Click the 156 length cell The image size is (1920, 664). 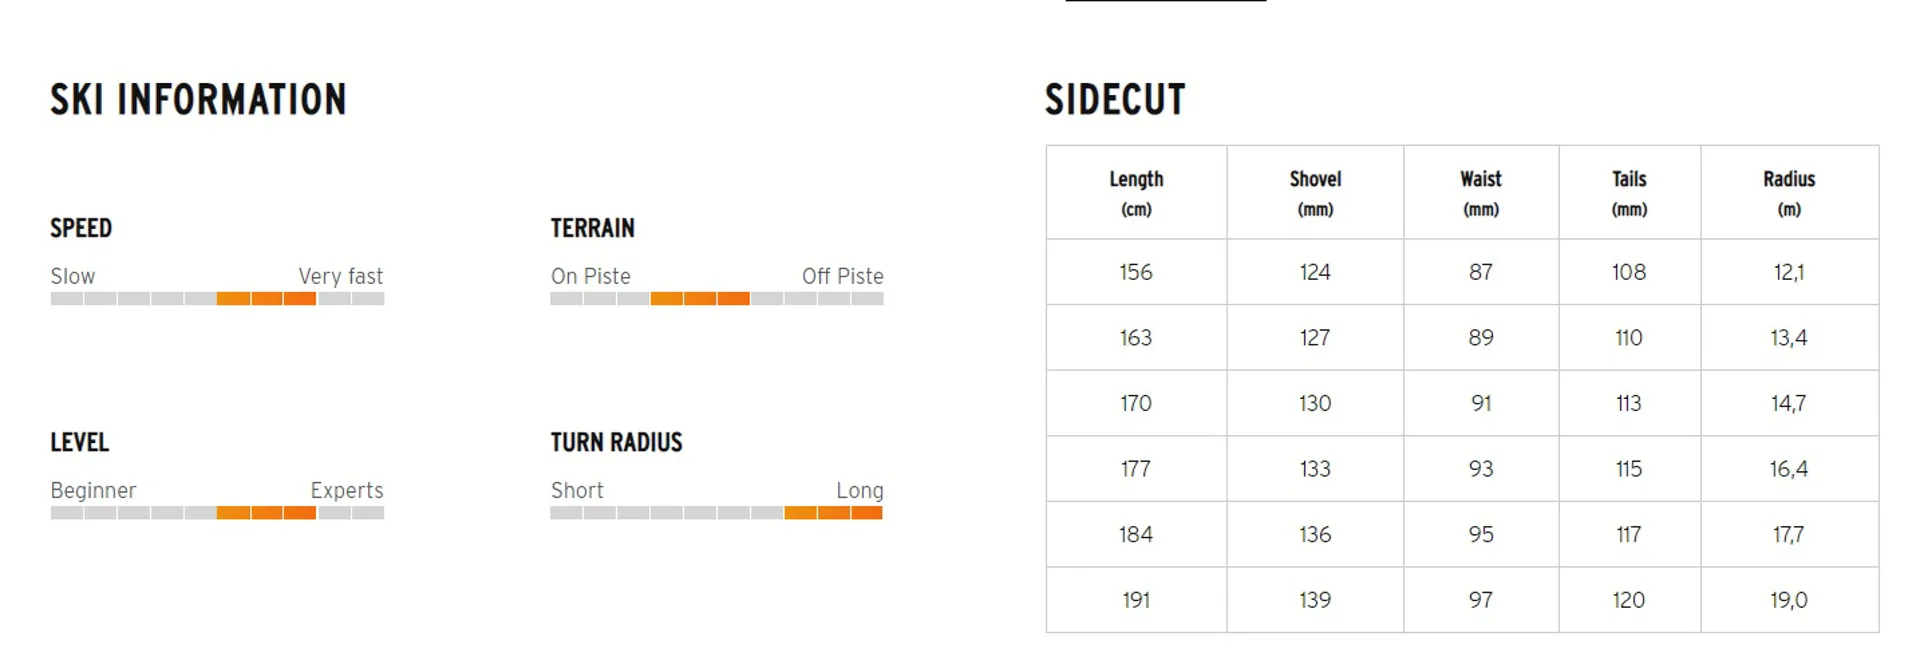click(1136, 272)
